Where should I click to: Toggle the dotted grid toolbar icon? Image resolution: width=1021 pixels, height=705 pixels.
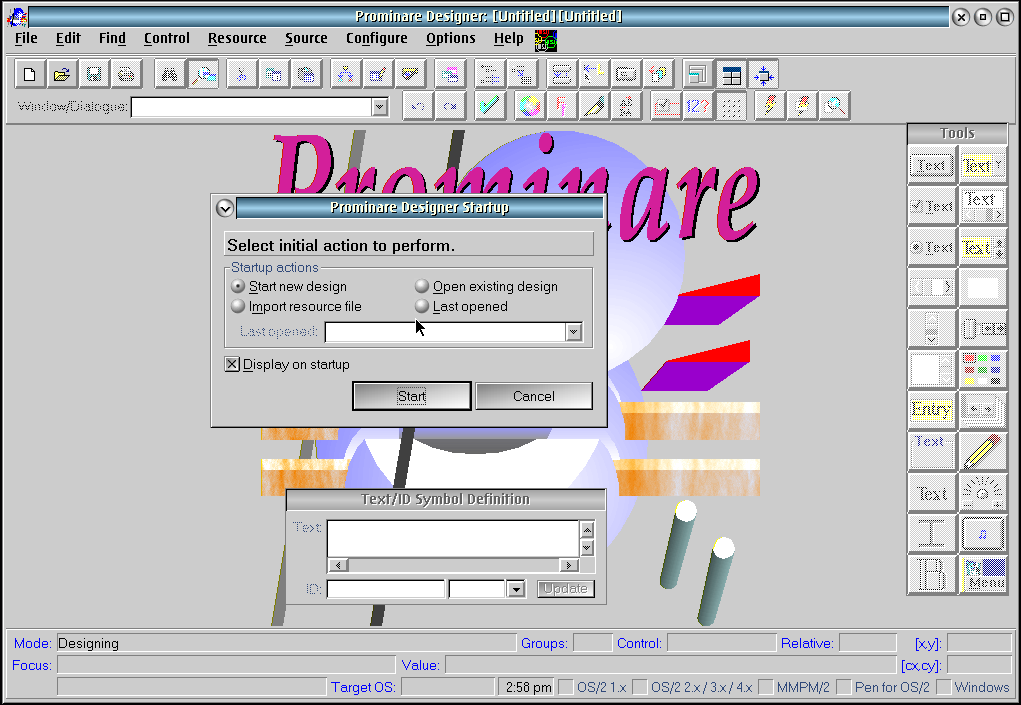click(731, 105)
